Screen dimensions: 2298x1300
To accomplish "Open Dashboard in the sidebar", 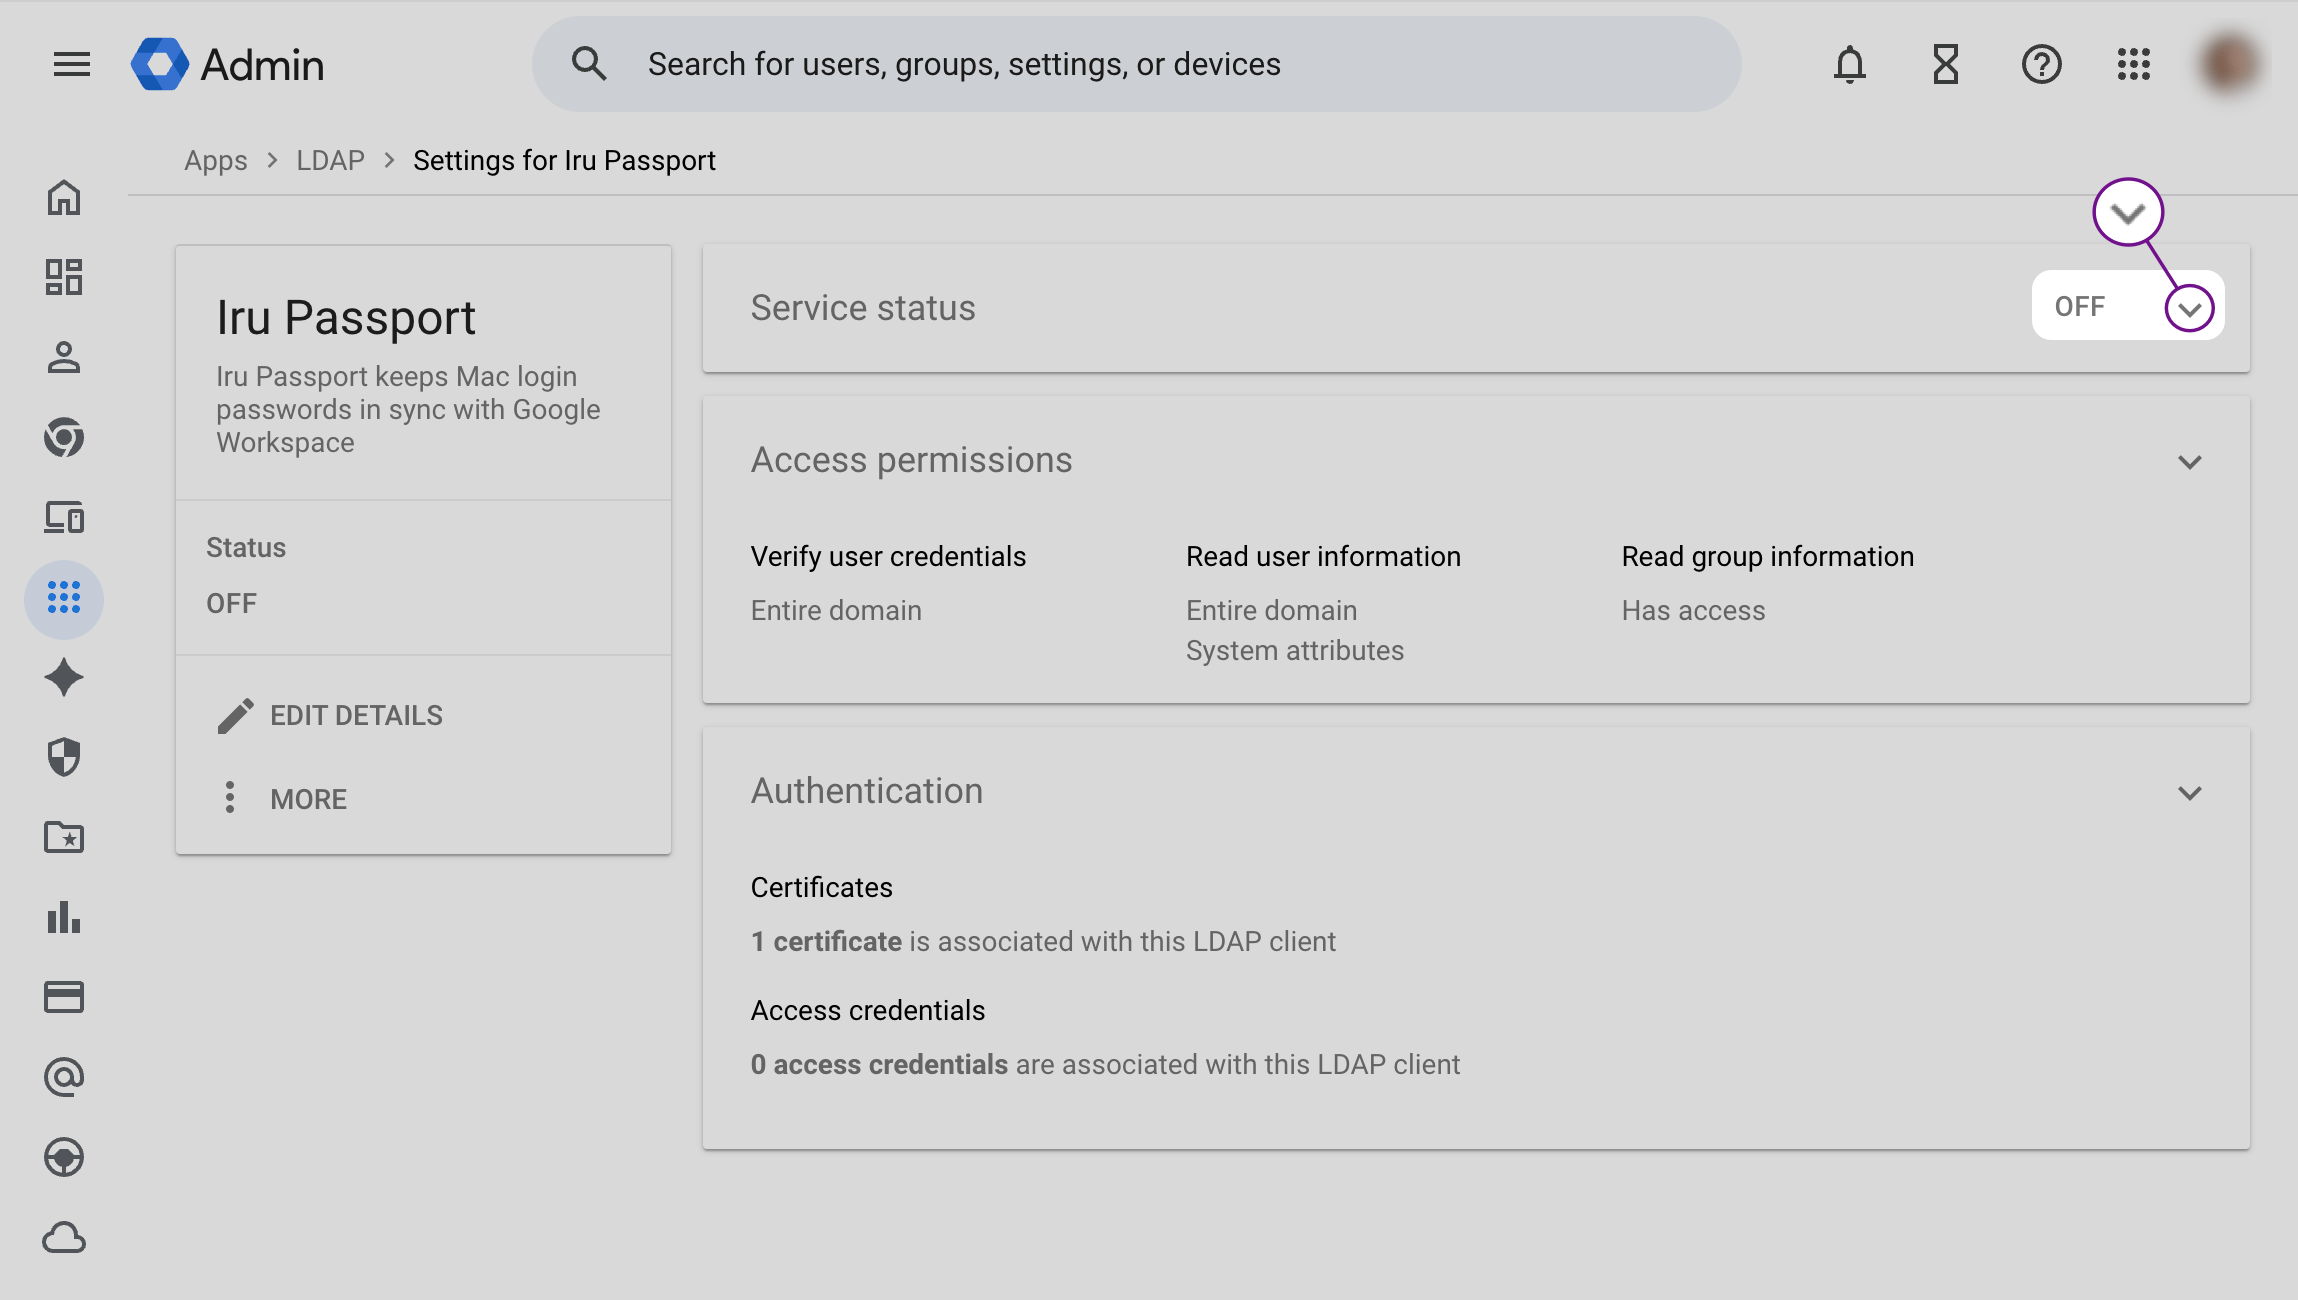I will pos(64,277).
